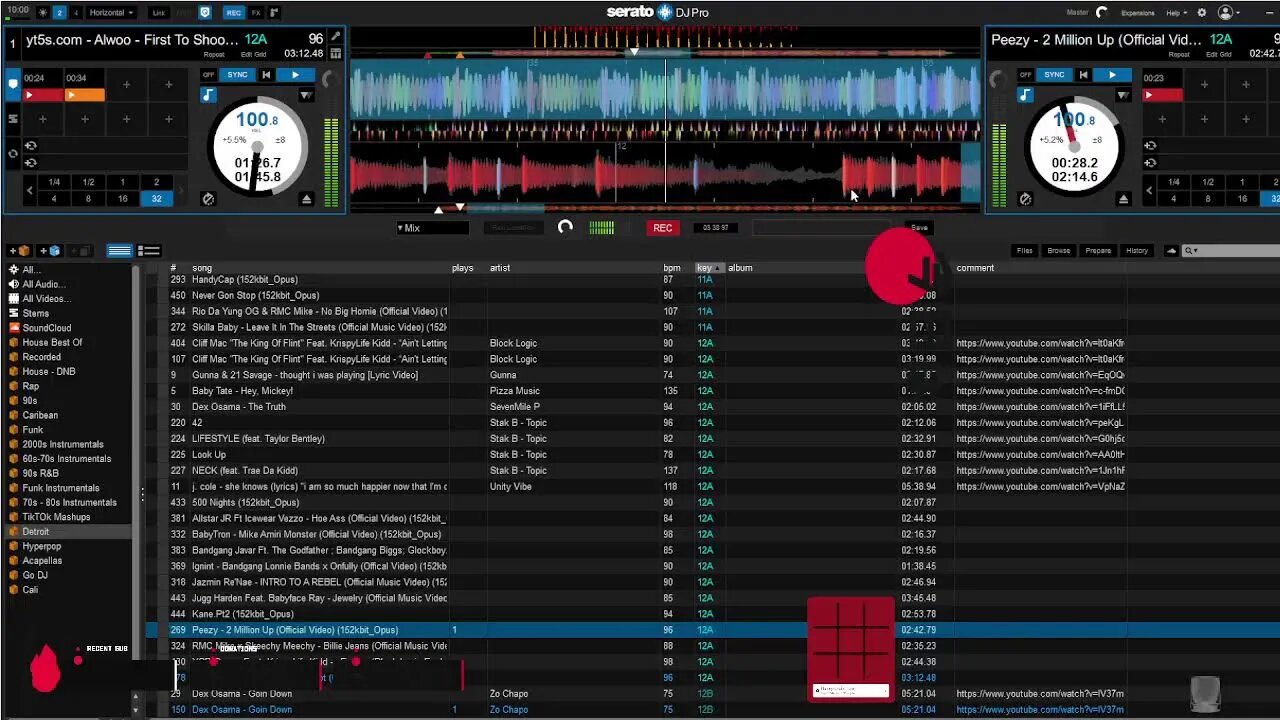This screenshot has width=1280, height=720.
Task: Turn sync OFF on right deck
Action: (x=1025, y=75)
